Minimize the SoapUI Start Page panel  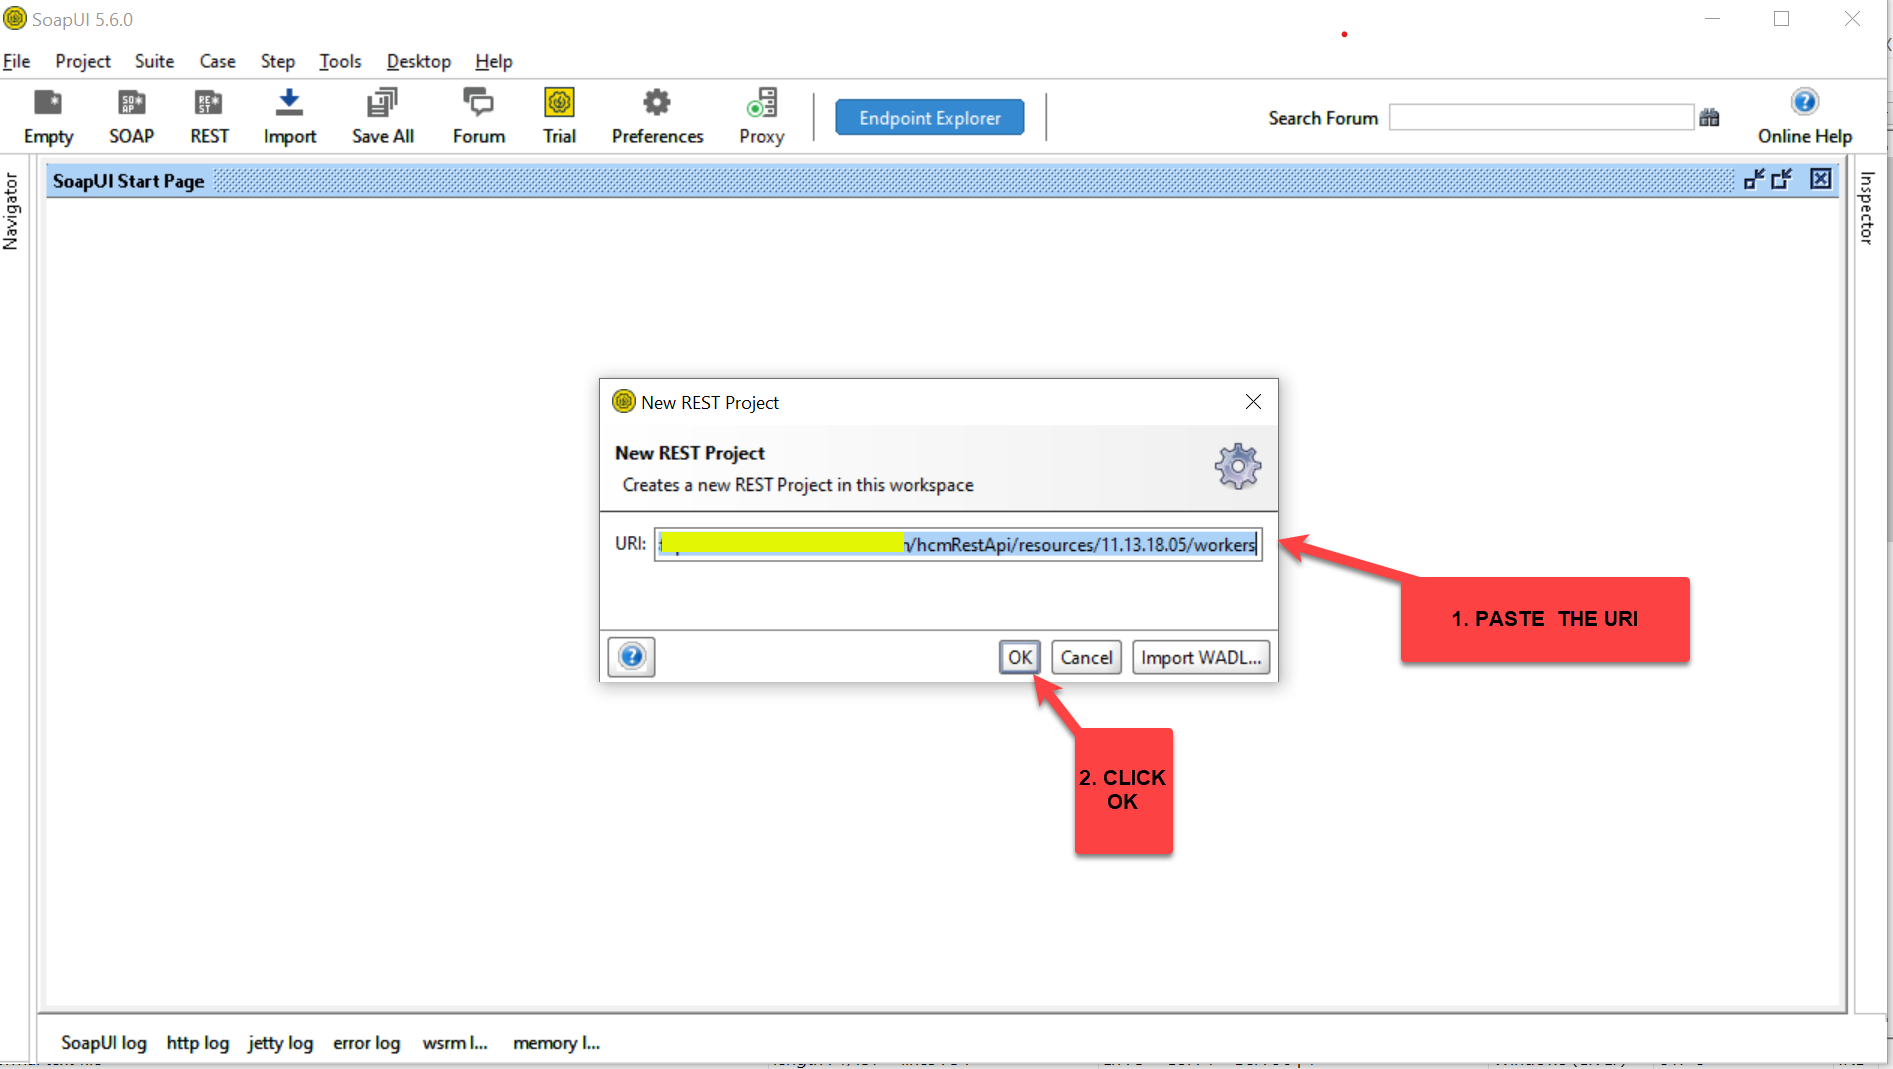[x=1754, y=179]
